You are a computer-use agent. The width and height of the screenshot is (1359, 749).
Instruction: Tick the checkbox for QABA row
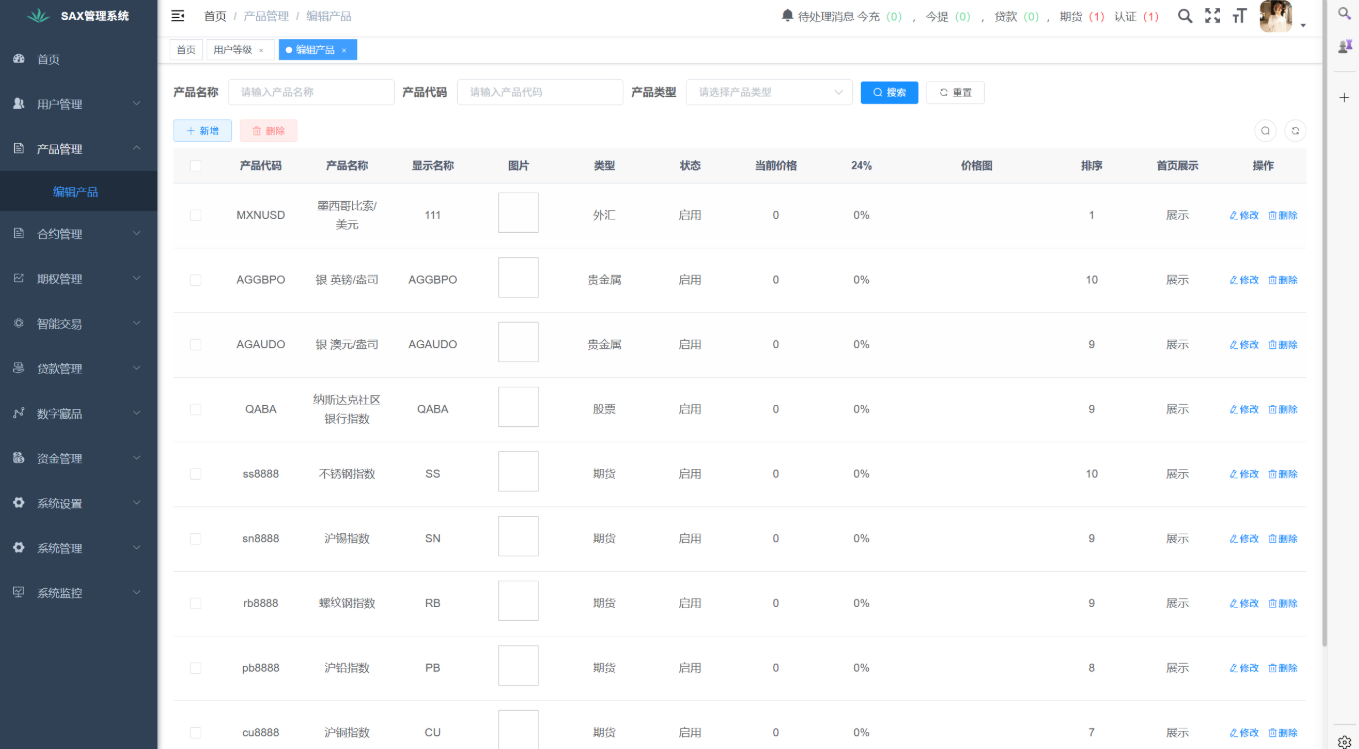tap(196, 409)
